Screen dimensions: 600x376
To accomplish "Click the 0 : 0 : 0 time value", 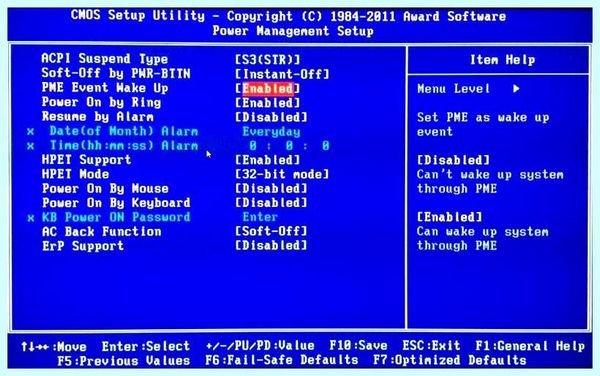I will pyautogui.click(x=289, y=146).
